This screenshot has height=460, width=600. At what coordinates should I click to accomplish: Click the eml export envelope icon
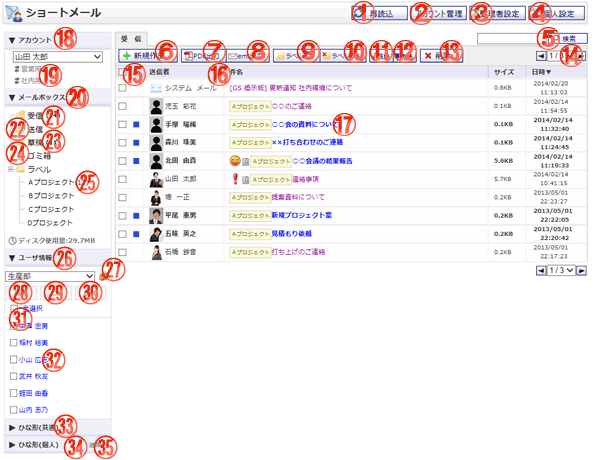(x=234, y=57)
